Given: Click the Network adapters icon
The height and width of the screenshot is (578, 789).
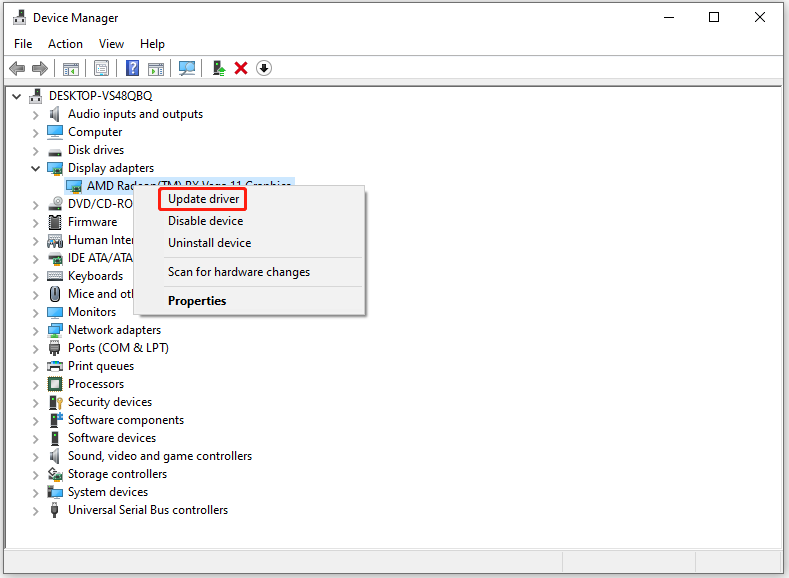Looking at the screenshot, I should tap(55, 330).
